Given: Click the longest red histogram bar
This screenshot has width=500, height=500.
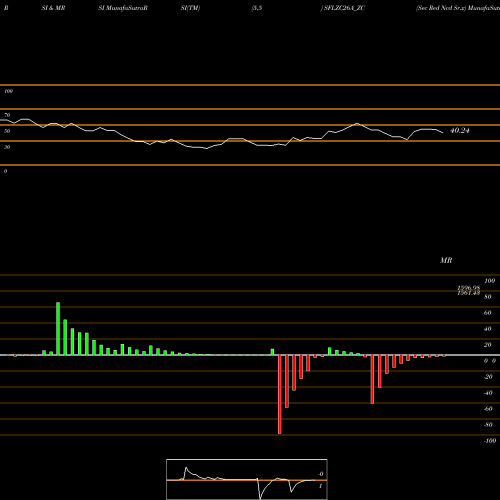Looking at the screenshot, I should tap(280, 394).
